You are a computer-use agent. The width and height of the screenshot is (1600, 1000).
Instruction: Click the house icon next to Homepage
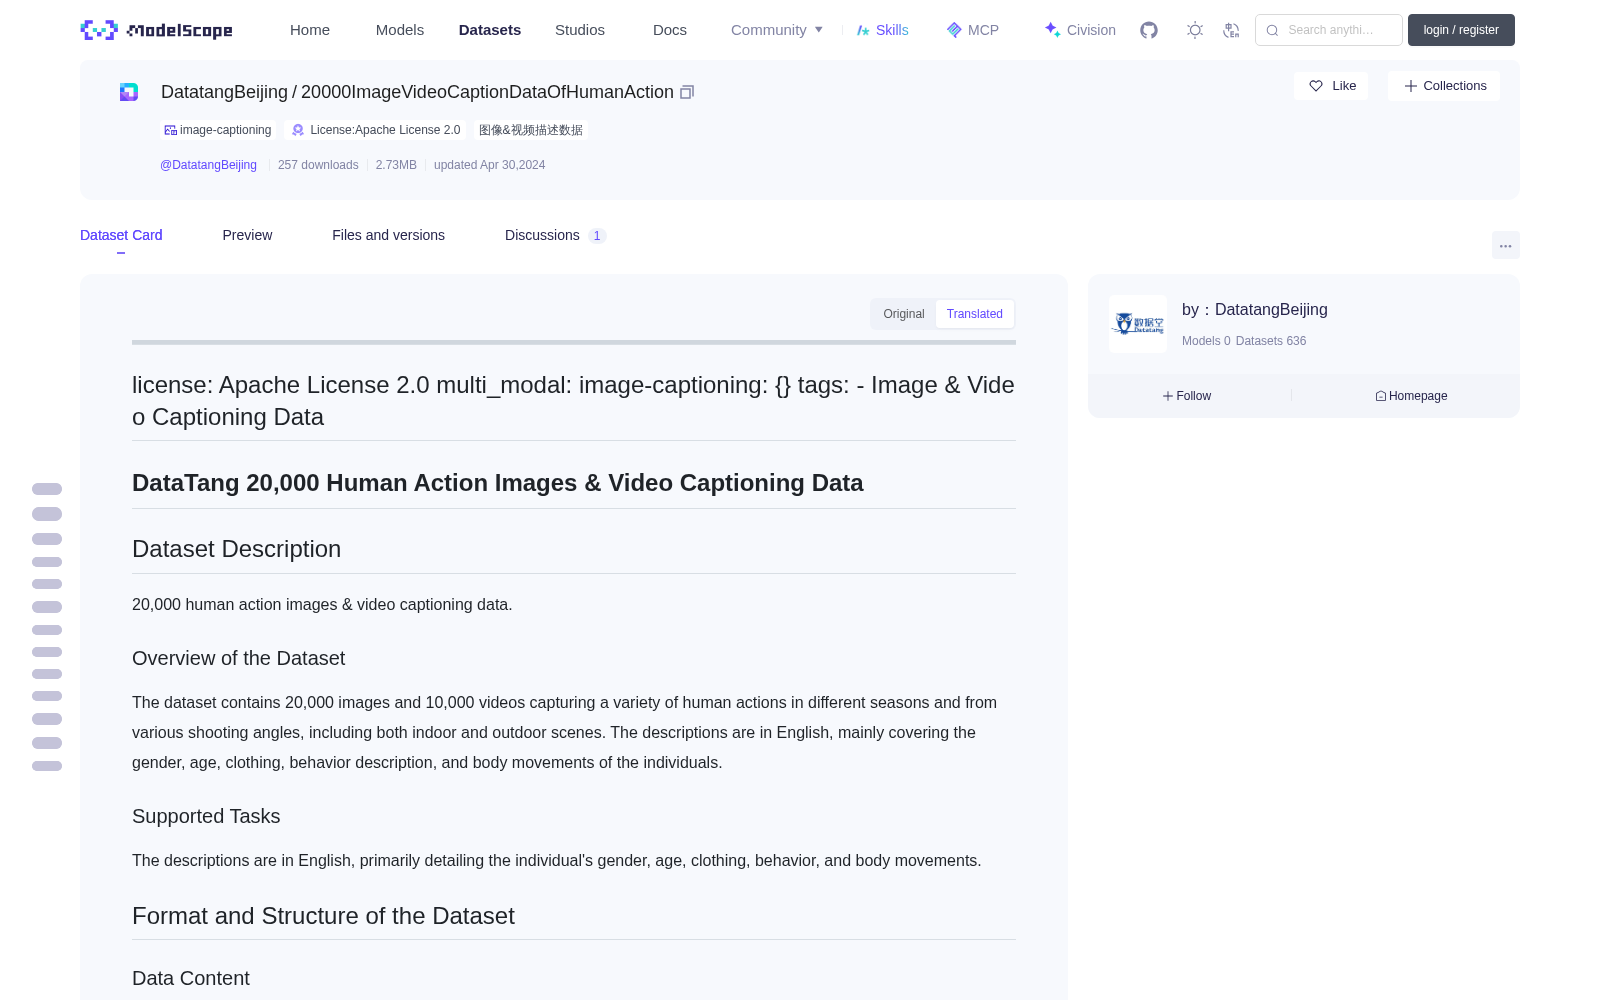[x=1381, y=396]
